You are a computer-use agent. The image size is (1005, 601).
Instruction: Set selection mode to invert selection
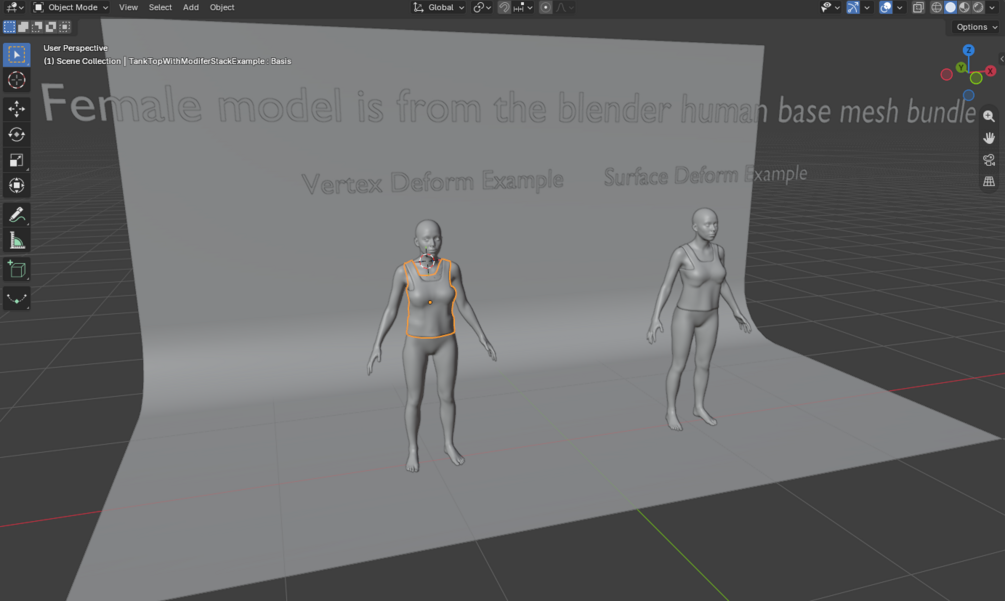click(x=51, y=27)
